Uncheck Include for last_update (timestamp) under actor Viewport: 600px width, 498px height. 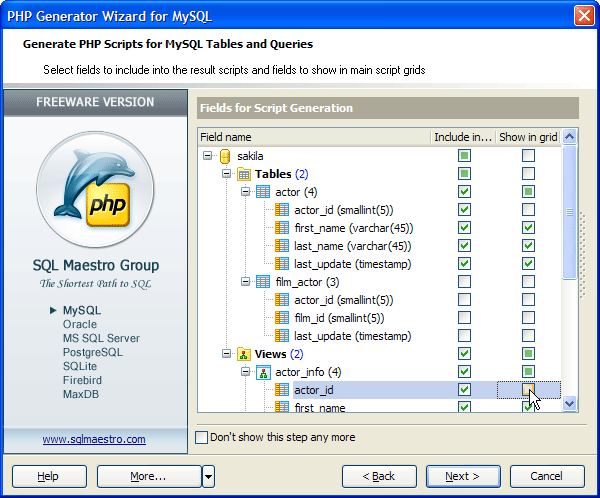click(x=464, y=264)
